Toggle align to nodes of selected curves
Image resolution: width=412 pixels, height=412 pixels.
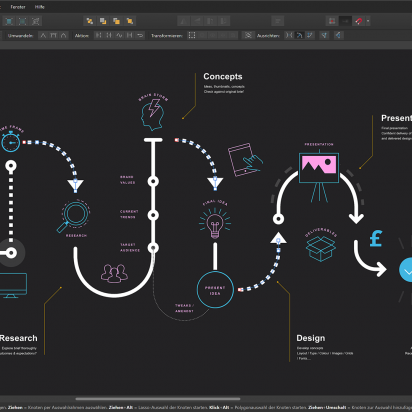pyautogui.click(x=289, y=35)
